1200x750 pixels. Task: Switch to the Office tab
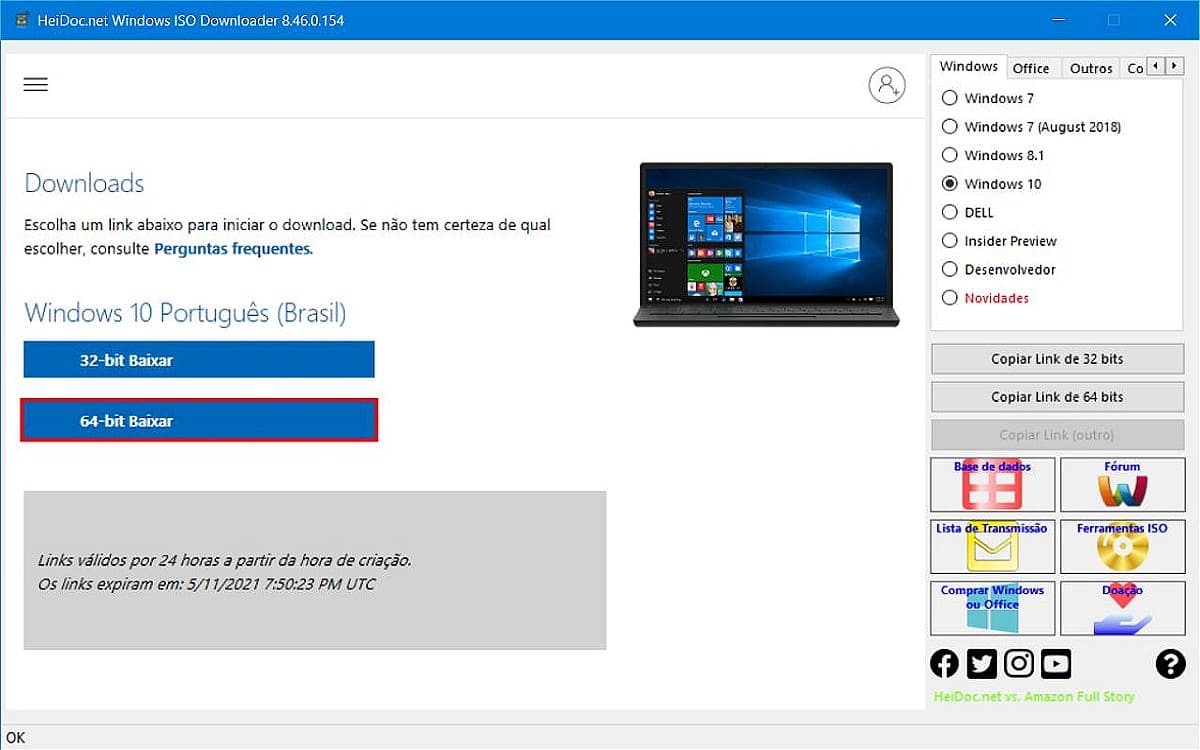pyautogui.click(x=1031, y=68)
